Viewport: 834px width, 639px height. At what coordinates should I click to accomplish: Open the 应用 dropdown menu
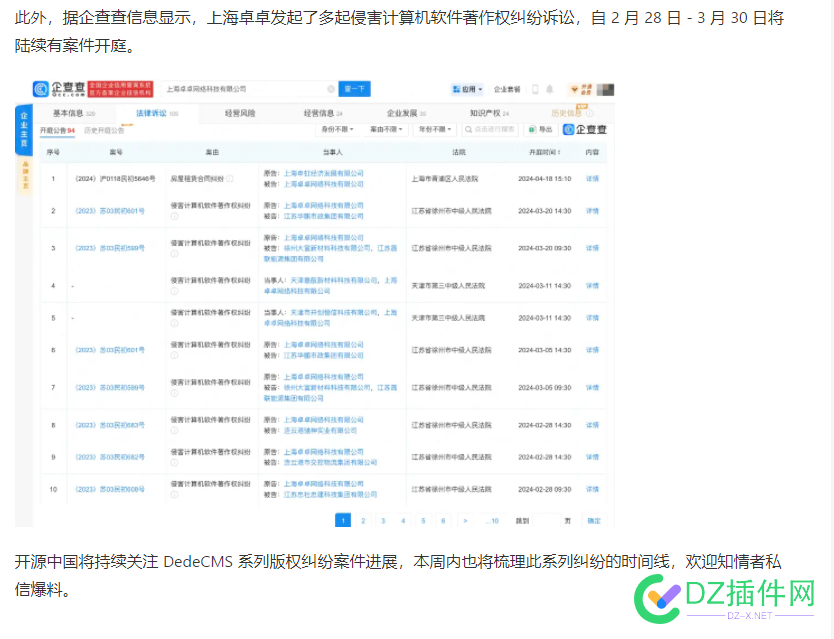468,89
